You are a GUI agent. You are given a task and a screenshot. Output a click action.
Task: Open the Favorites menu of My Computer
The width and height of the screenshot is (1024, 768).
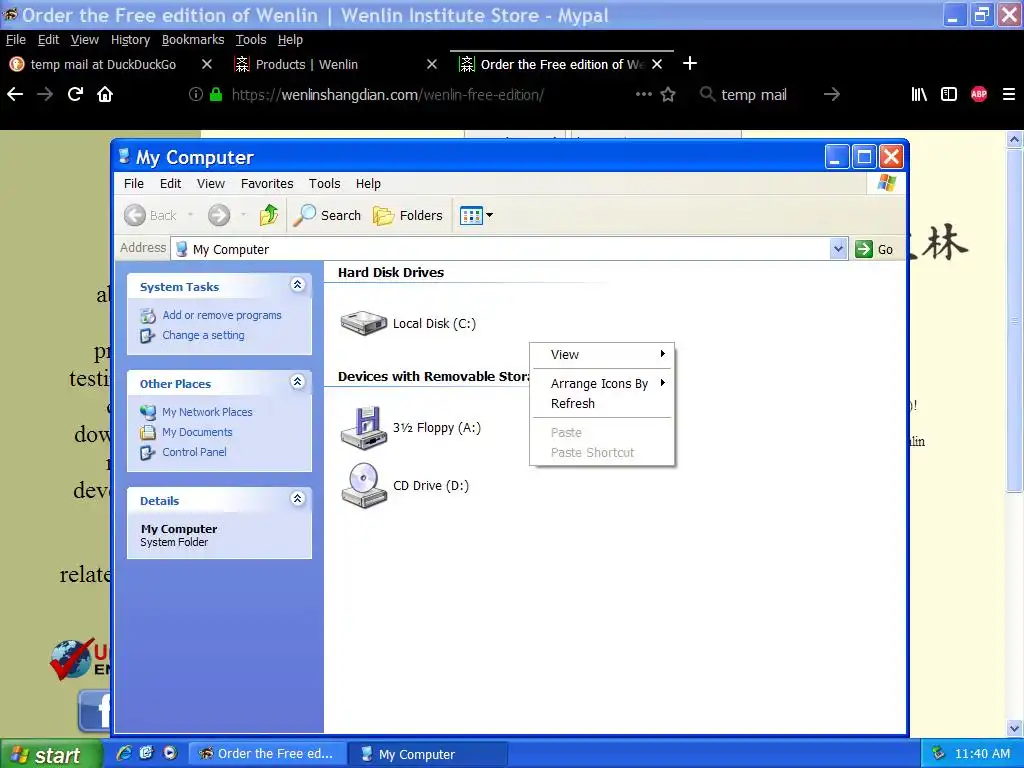267,184
